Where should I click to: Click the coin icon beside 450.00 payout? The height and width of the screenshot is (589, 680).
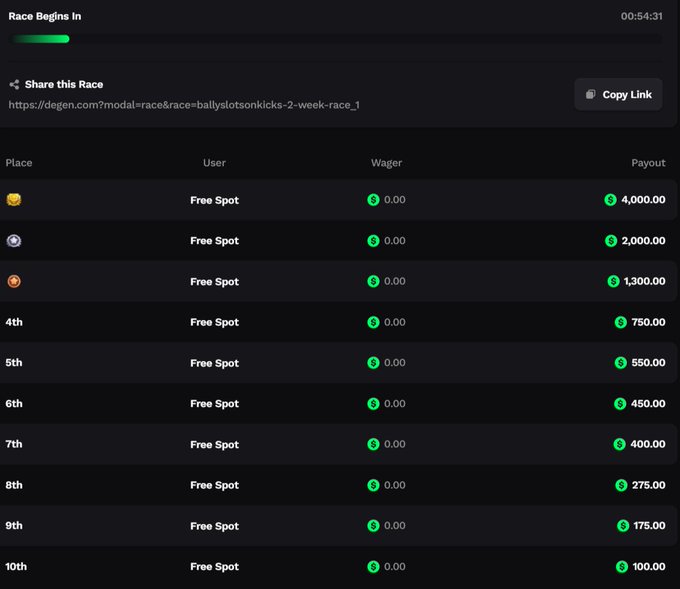(x=620, y=403)
